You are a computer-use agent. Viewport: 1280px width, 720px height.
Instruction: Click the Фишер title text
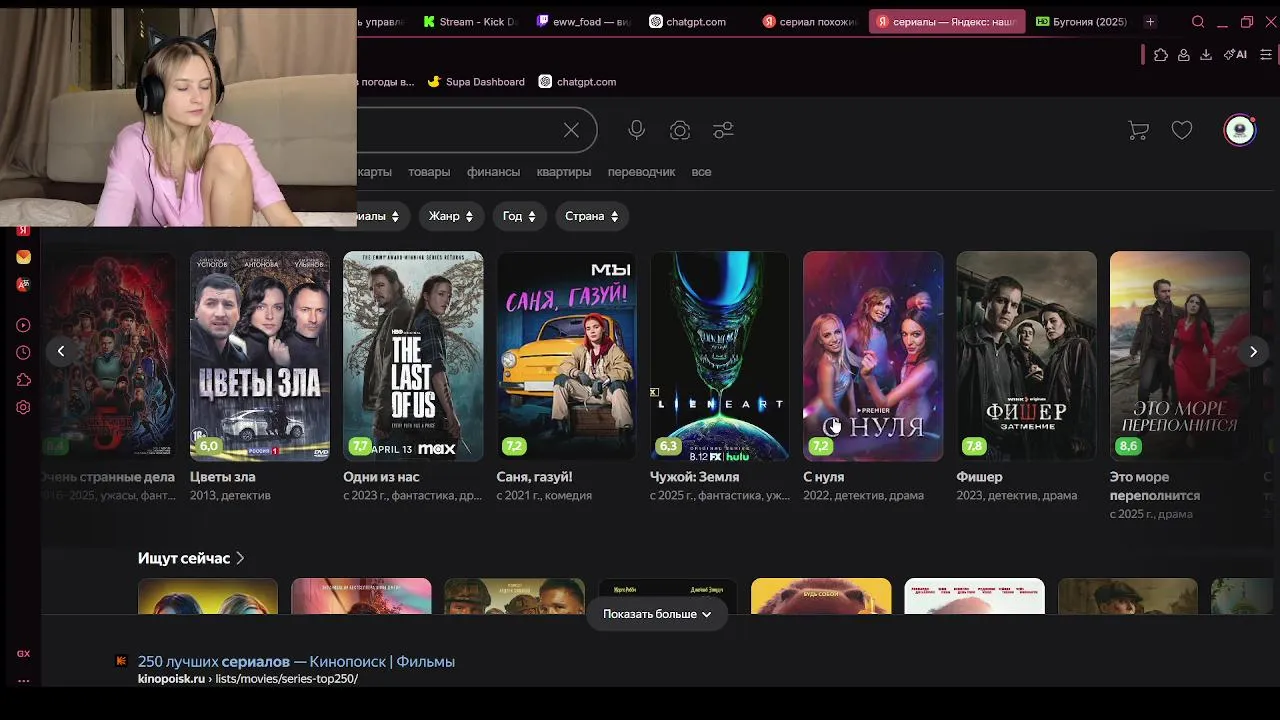coord(979,477)
